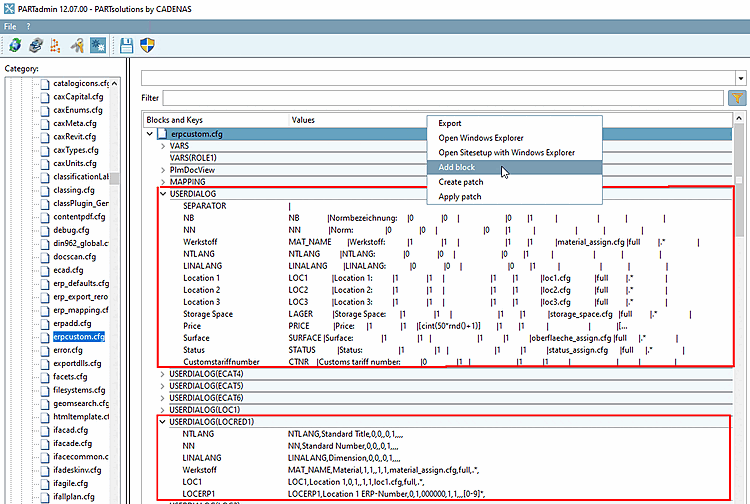Viewport: 750px width, 504px height.
Task: Collapse the USERDIALOG block
Action: [x=164, y=193]
